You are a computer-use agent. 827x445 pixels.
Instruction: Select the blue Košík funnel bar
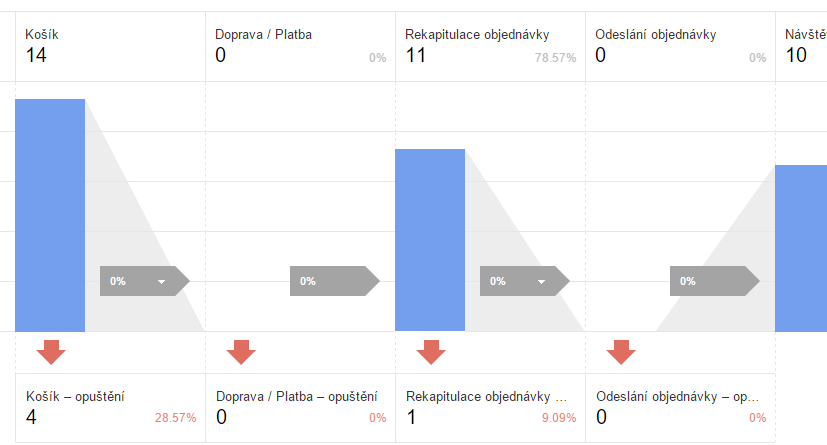coord(50,215)
